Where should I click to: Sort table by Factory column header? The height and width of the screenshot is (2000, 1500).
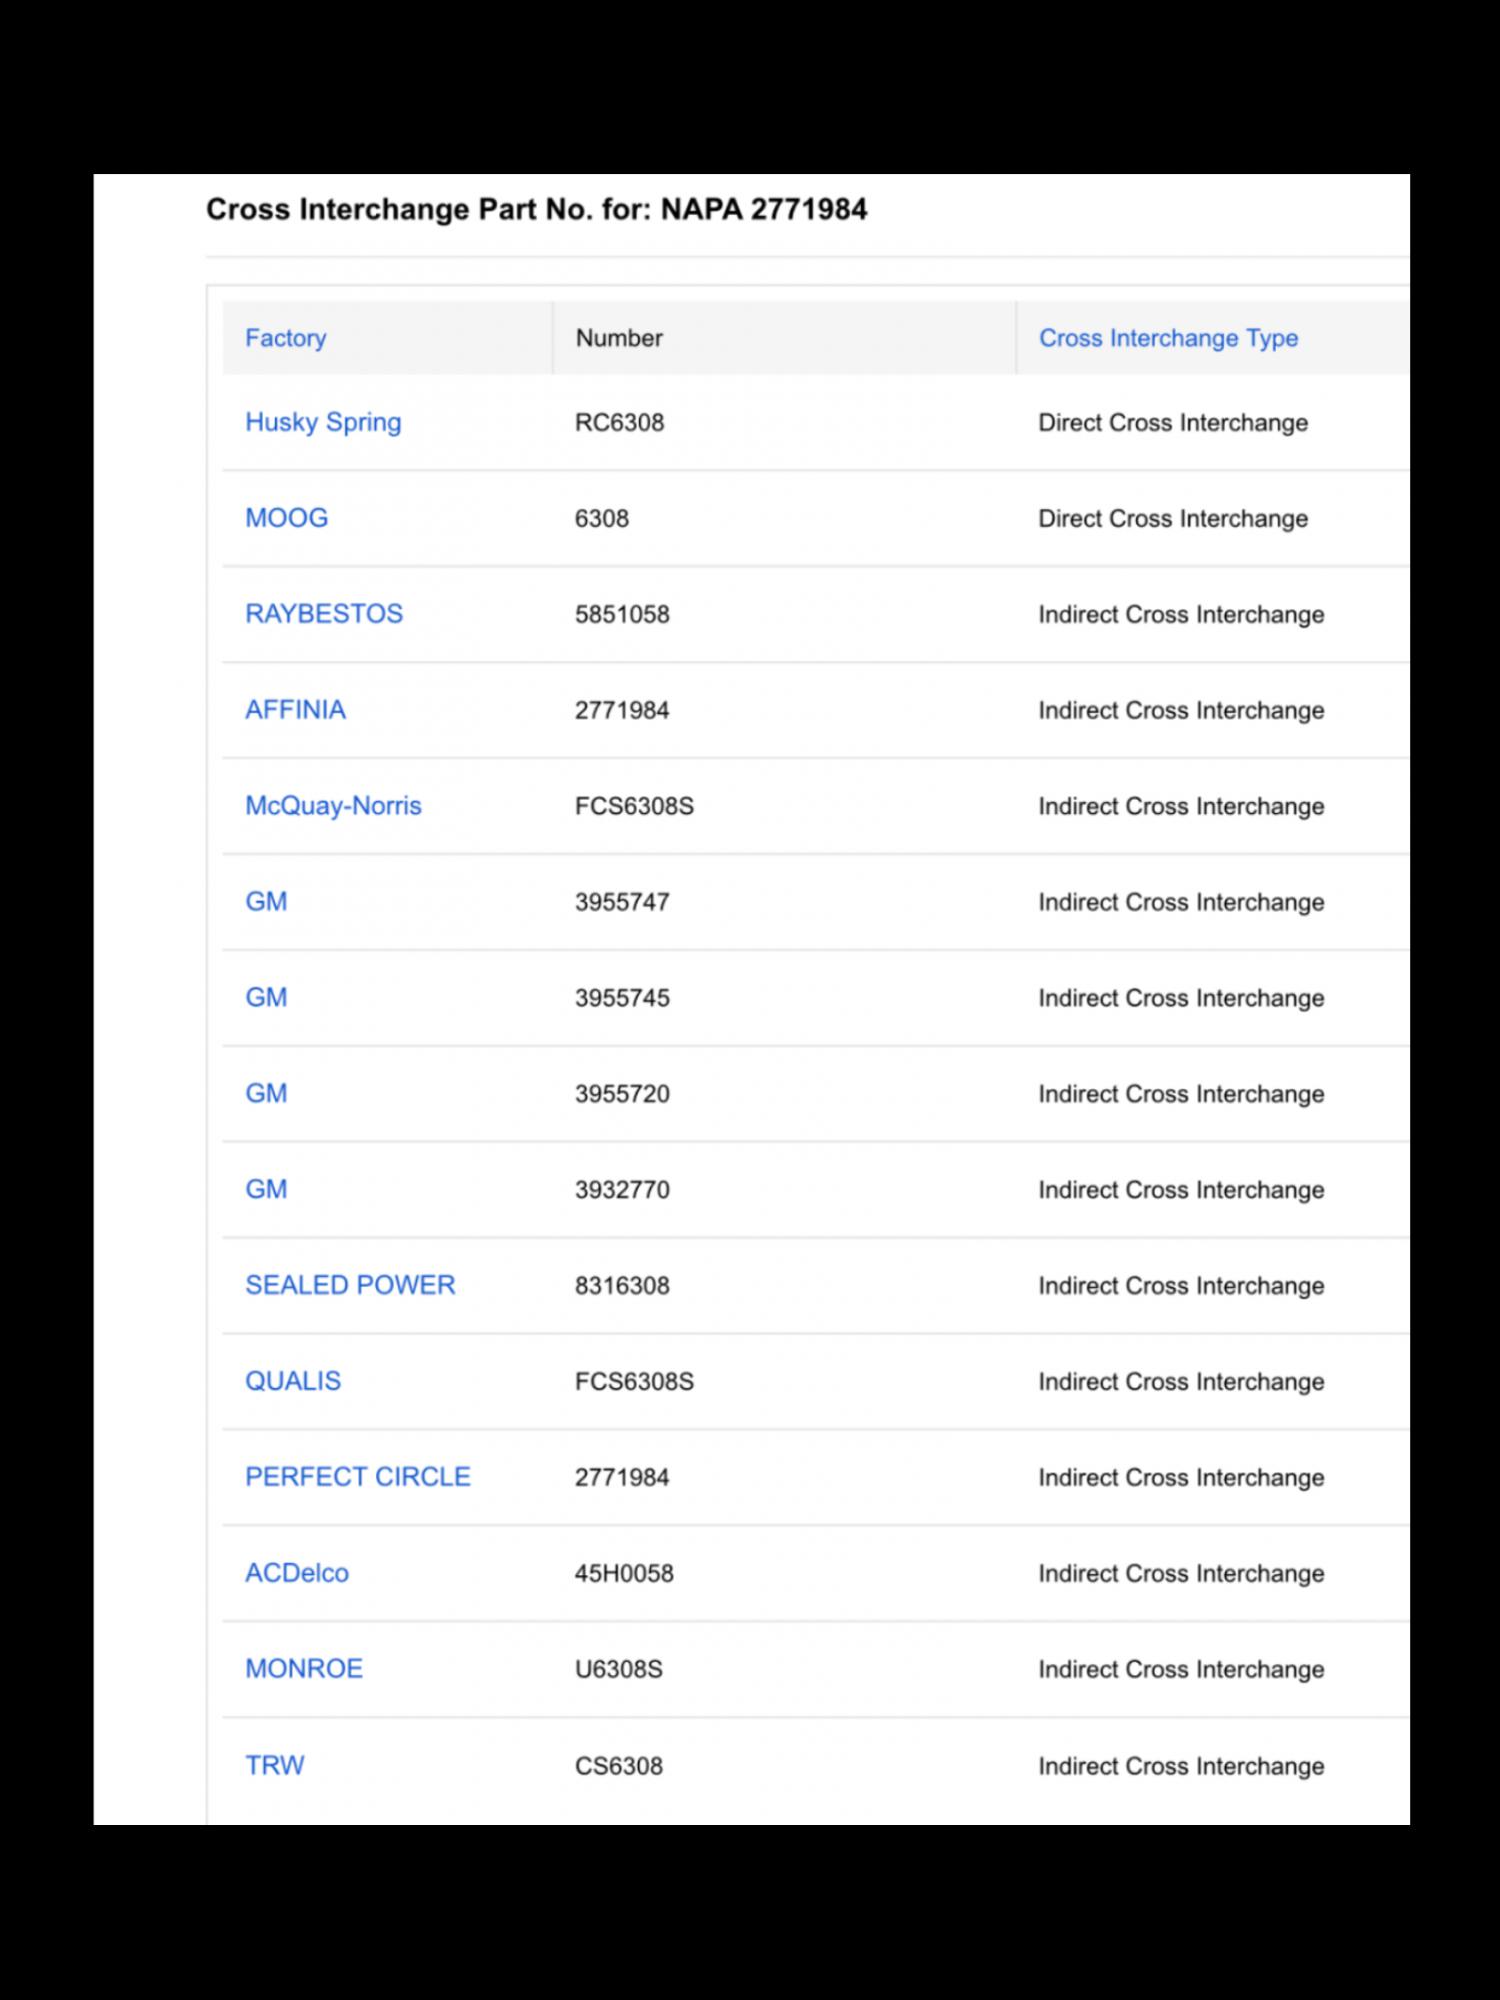[x=286, y=338]
